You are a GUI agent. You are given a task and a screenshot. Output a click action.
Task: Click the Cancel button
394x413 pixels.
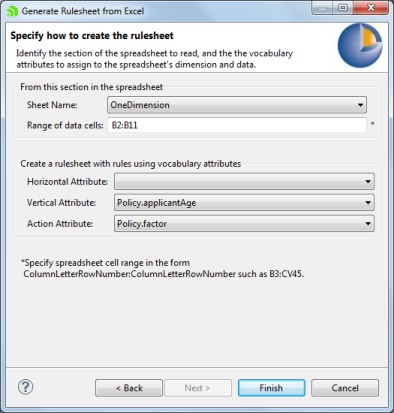pos(345,388)
